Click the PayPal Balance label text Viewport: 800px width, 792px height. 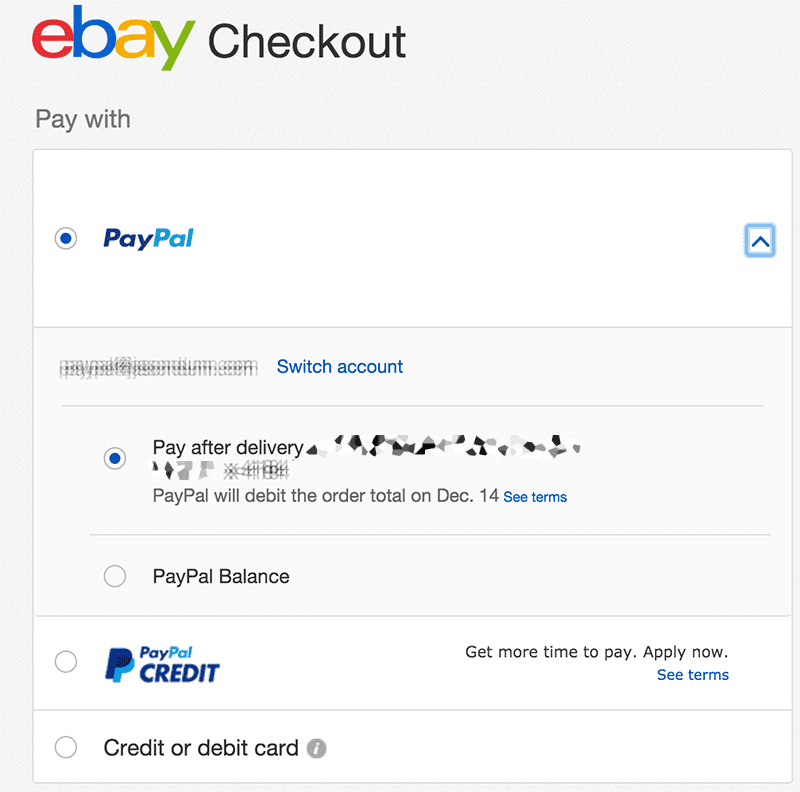click(221, 577)
